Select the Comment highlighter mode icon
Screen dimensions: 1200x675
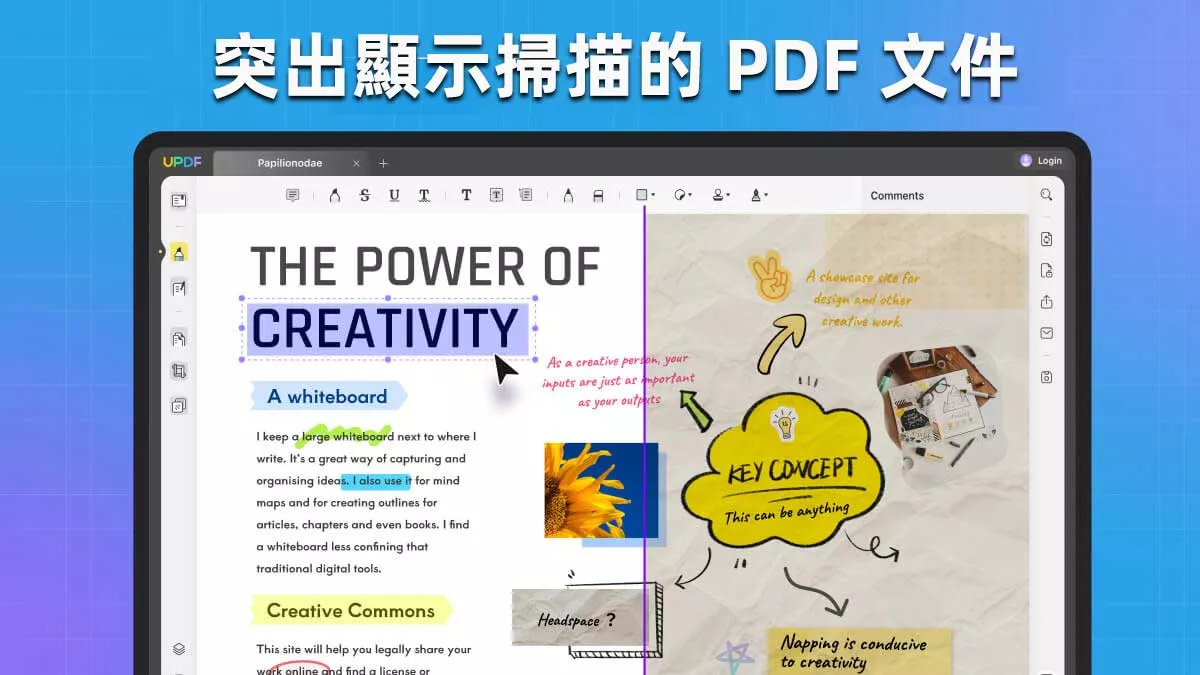coord(179,254)
